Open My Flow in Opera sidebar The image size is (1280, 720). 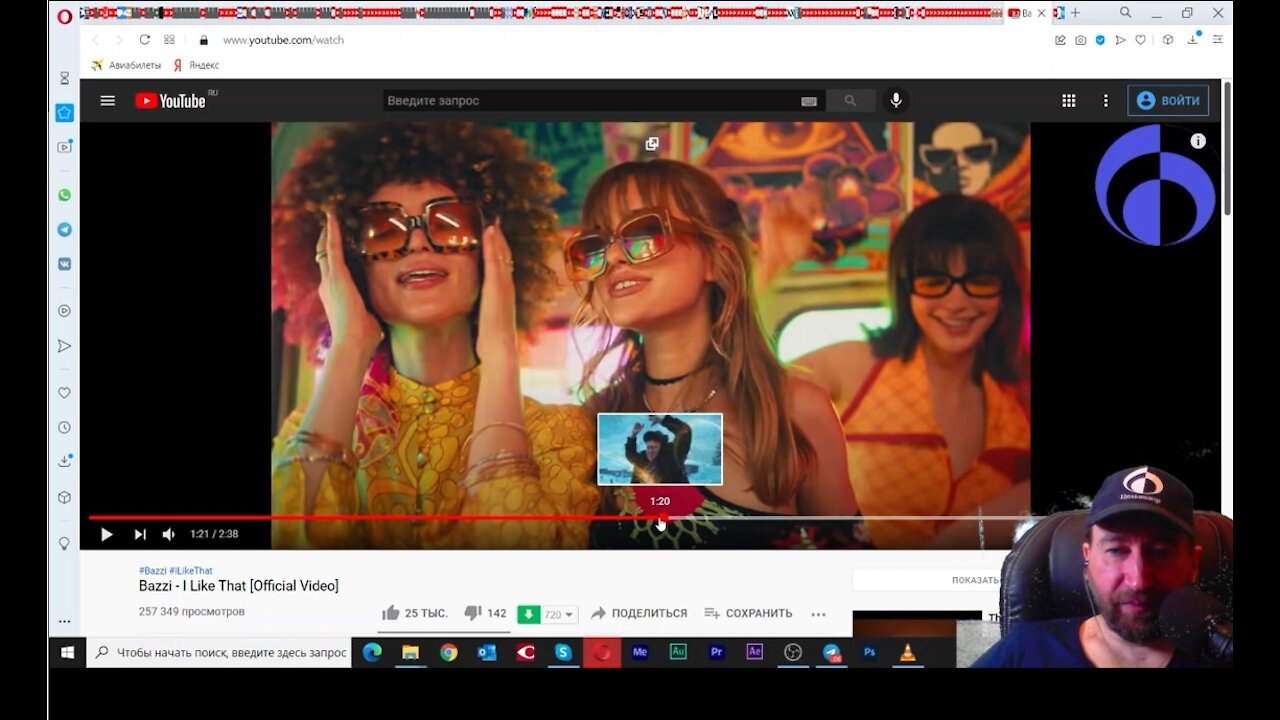coord(64,346)
